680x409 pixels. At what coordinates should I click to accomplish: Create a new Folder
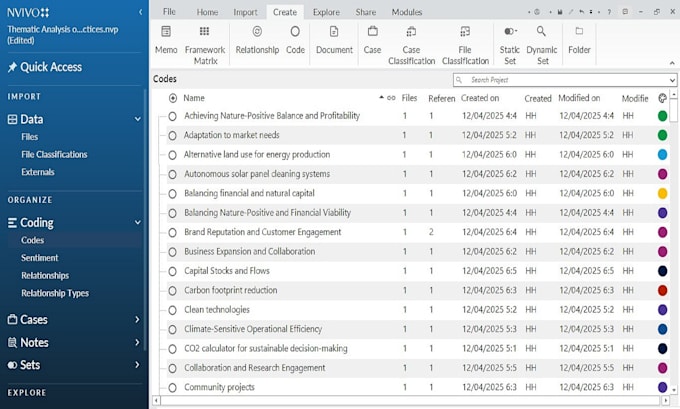[x=579, y=39]
